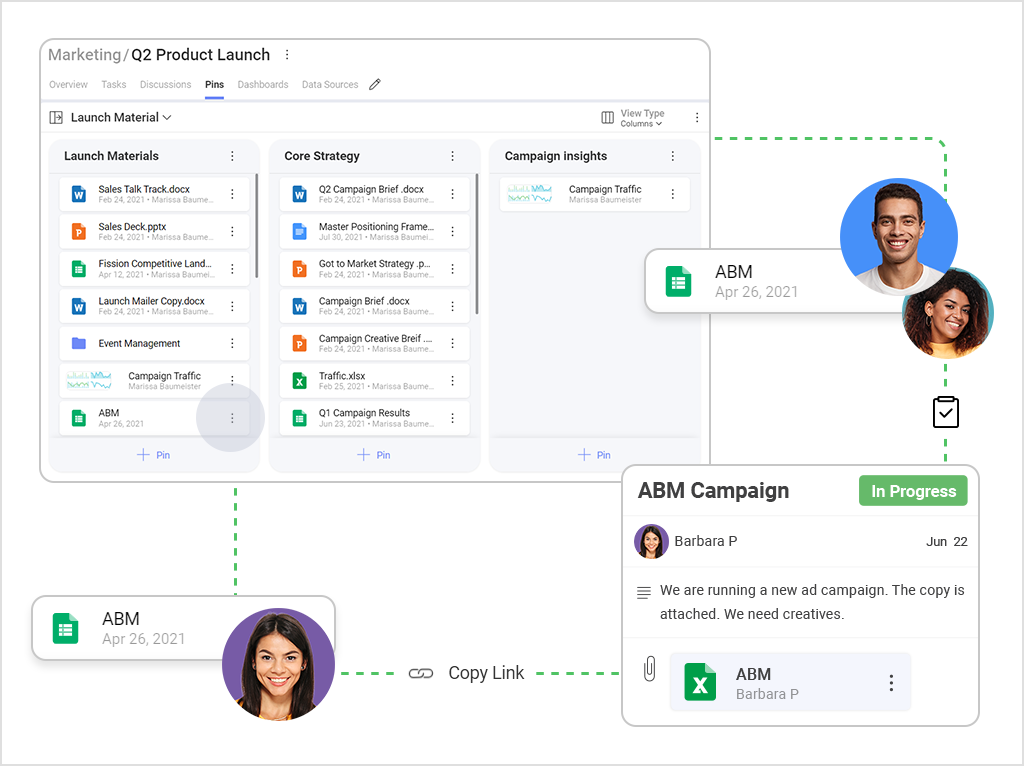Image resolution: width=1024 pixels, height=766 pixels.
Task: Click Barbara P's avatar on the campaign card
Action: coord(651,541)
